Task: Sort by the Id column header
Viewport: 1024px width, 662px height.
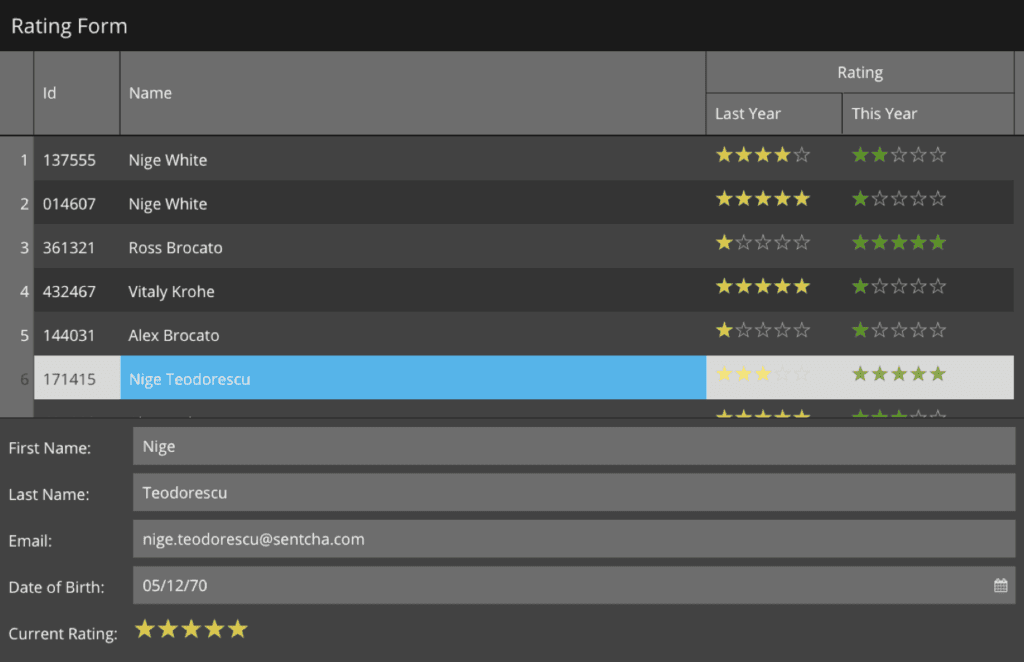Action: [76, 93]
